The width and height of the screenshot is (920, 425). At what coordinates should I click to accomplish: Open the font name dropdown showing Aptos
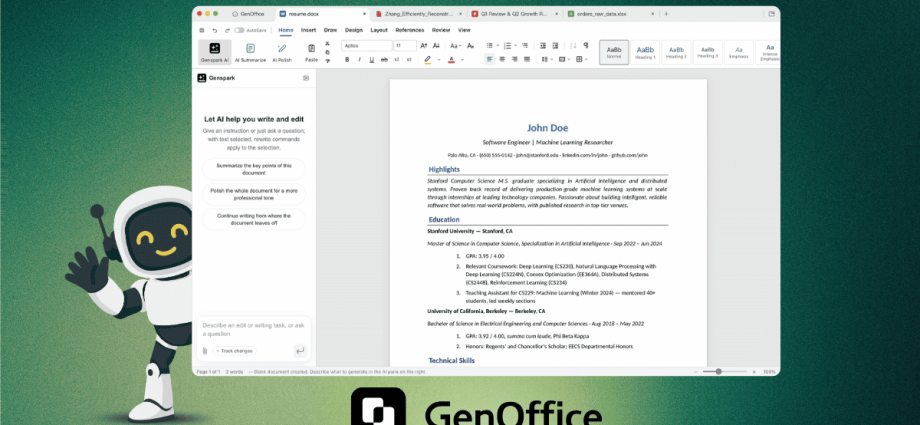click(x=367, y=45)
